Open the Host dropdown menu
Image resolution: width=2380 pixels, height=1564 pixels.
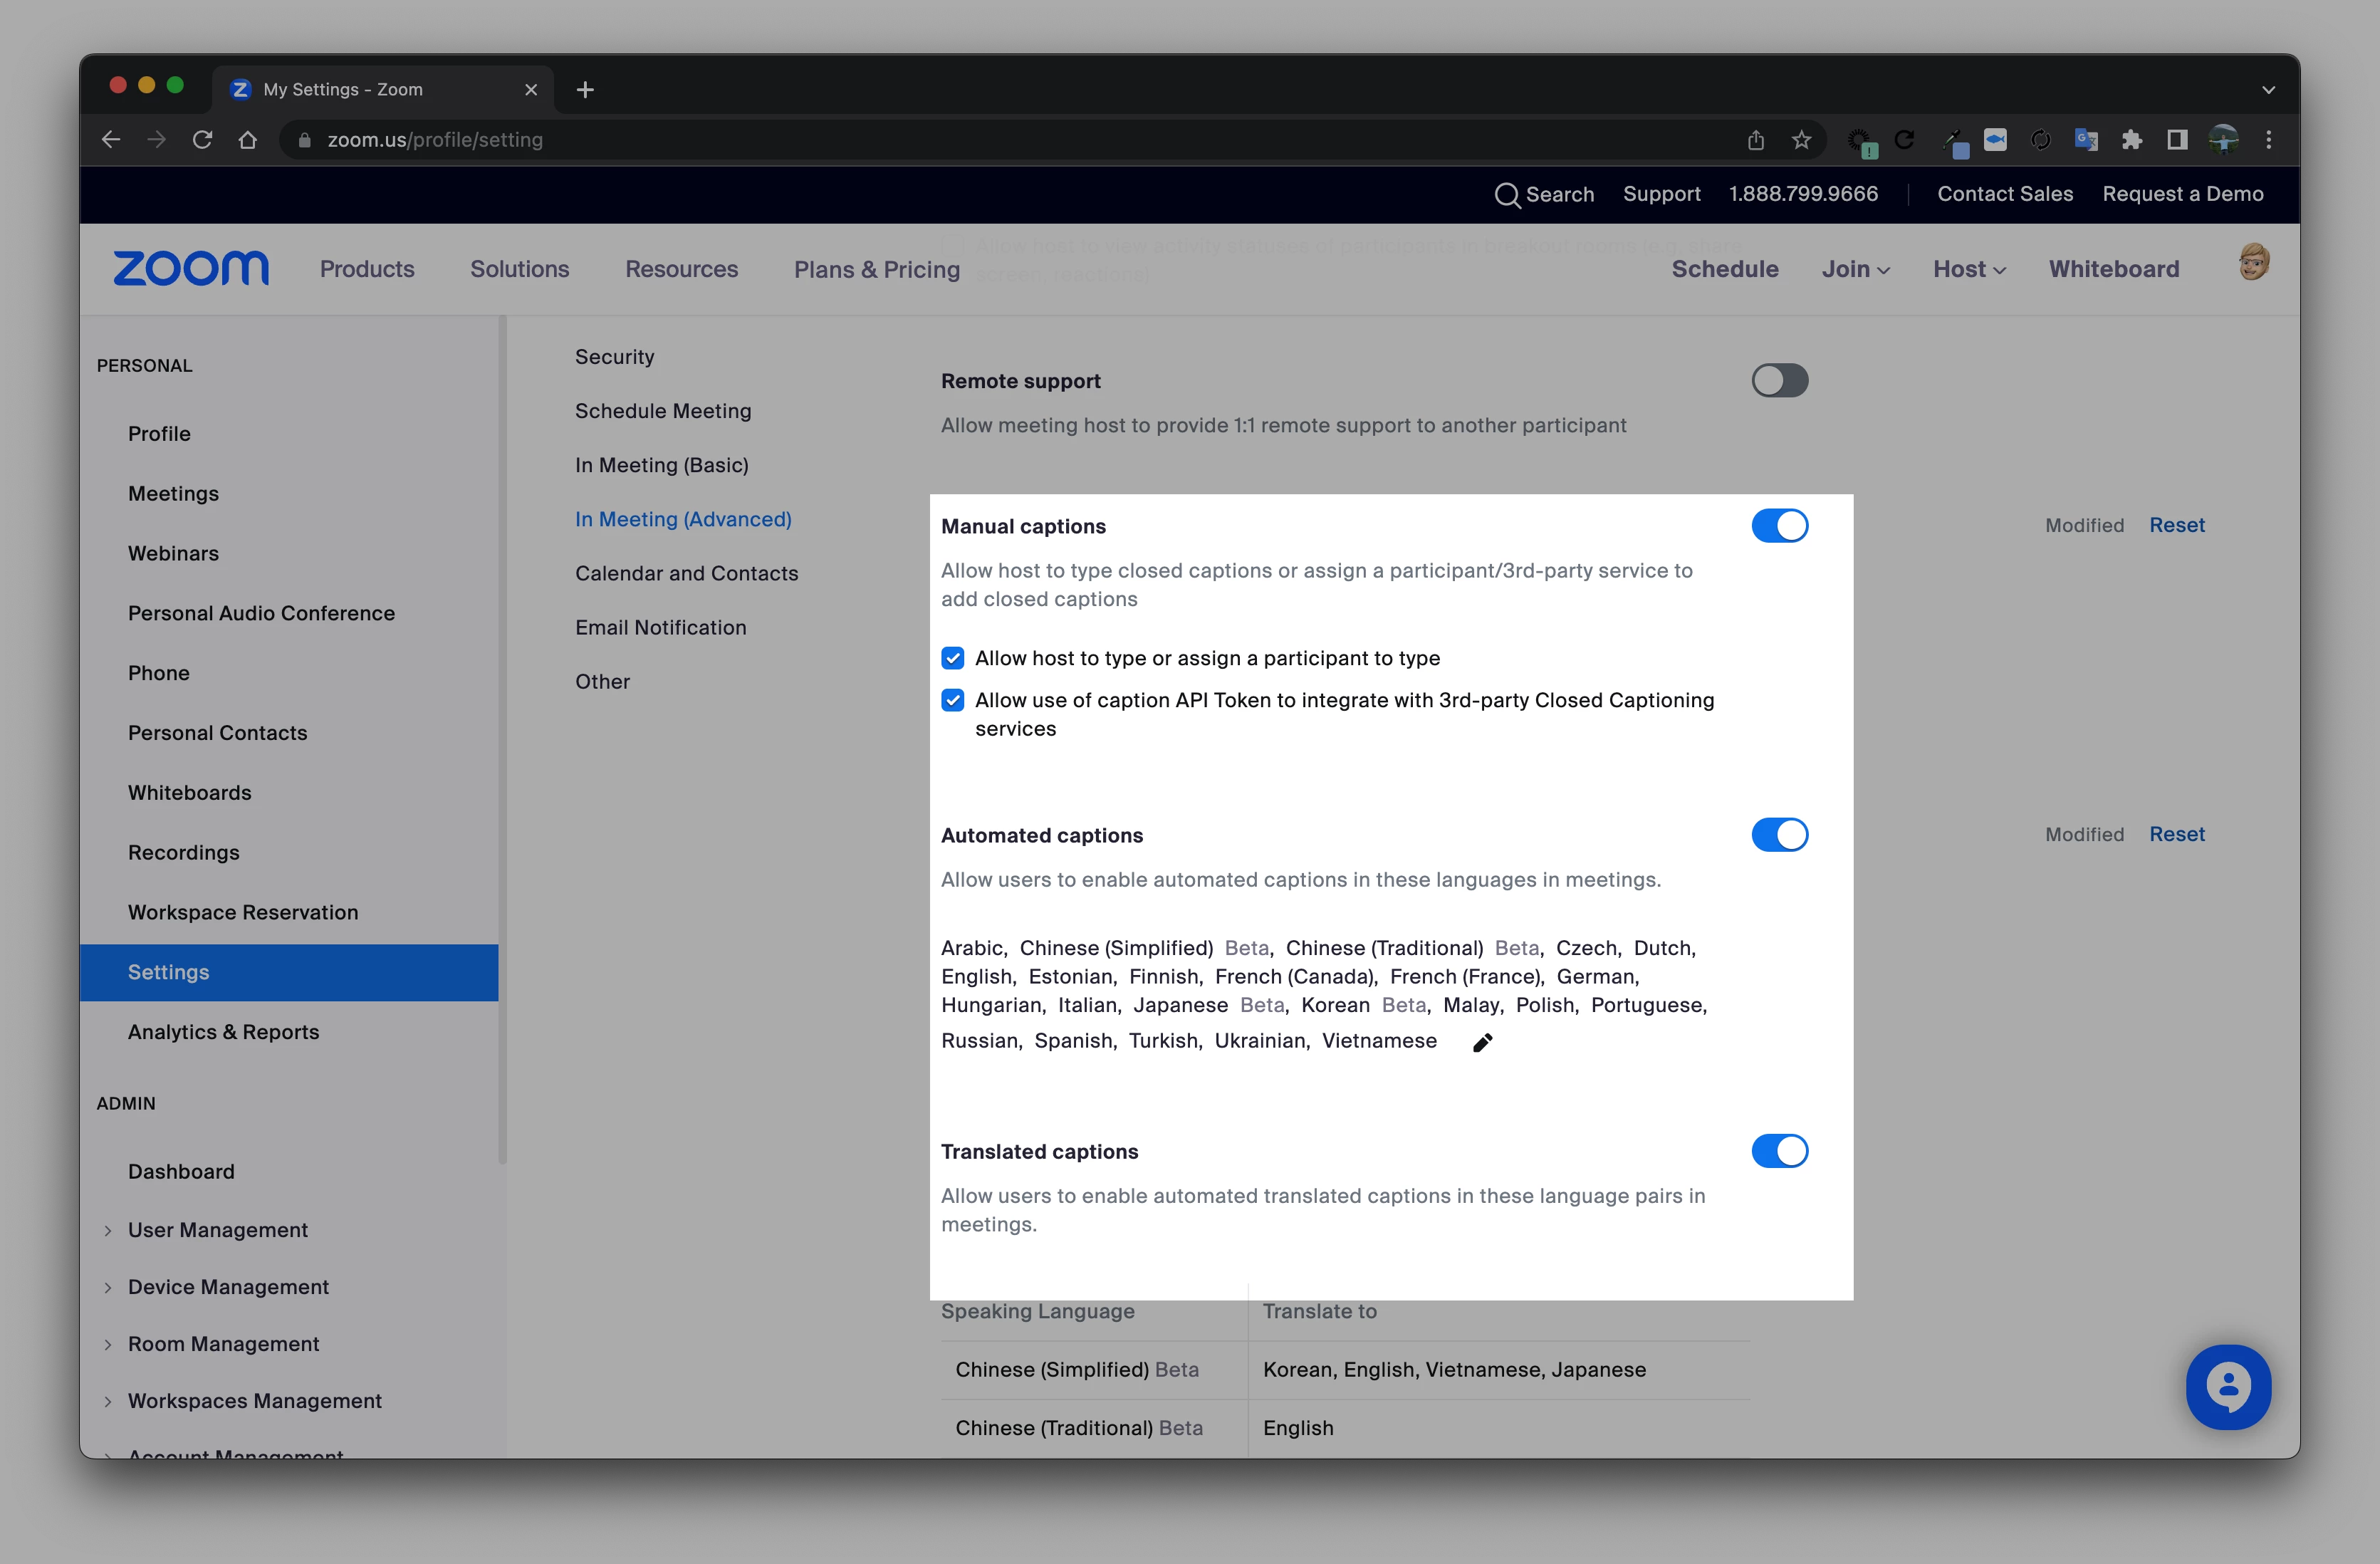(x=1968, y=269)
